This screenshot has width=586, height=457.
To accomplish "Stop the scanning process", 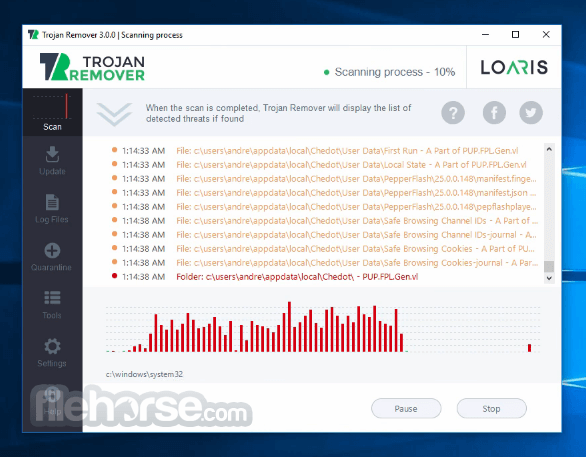I will point(491,408).
